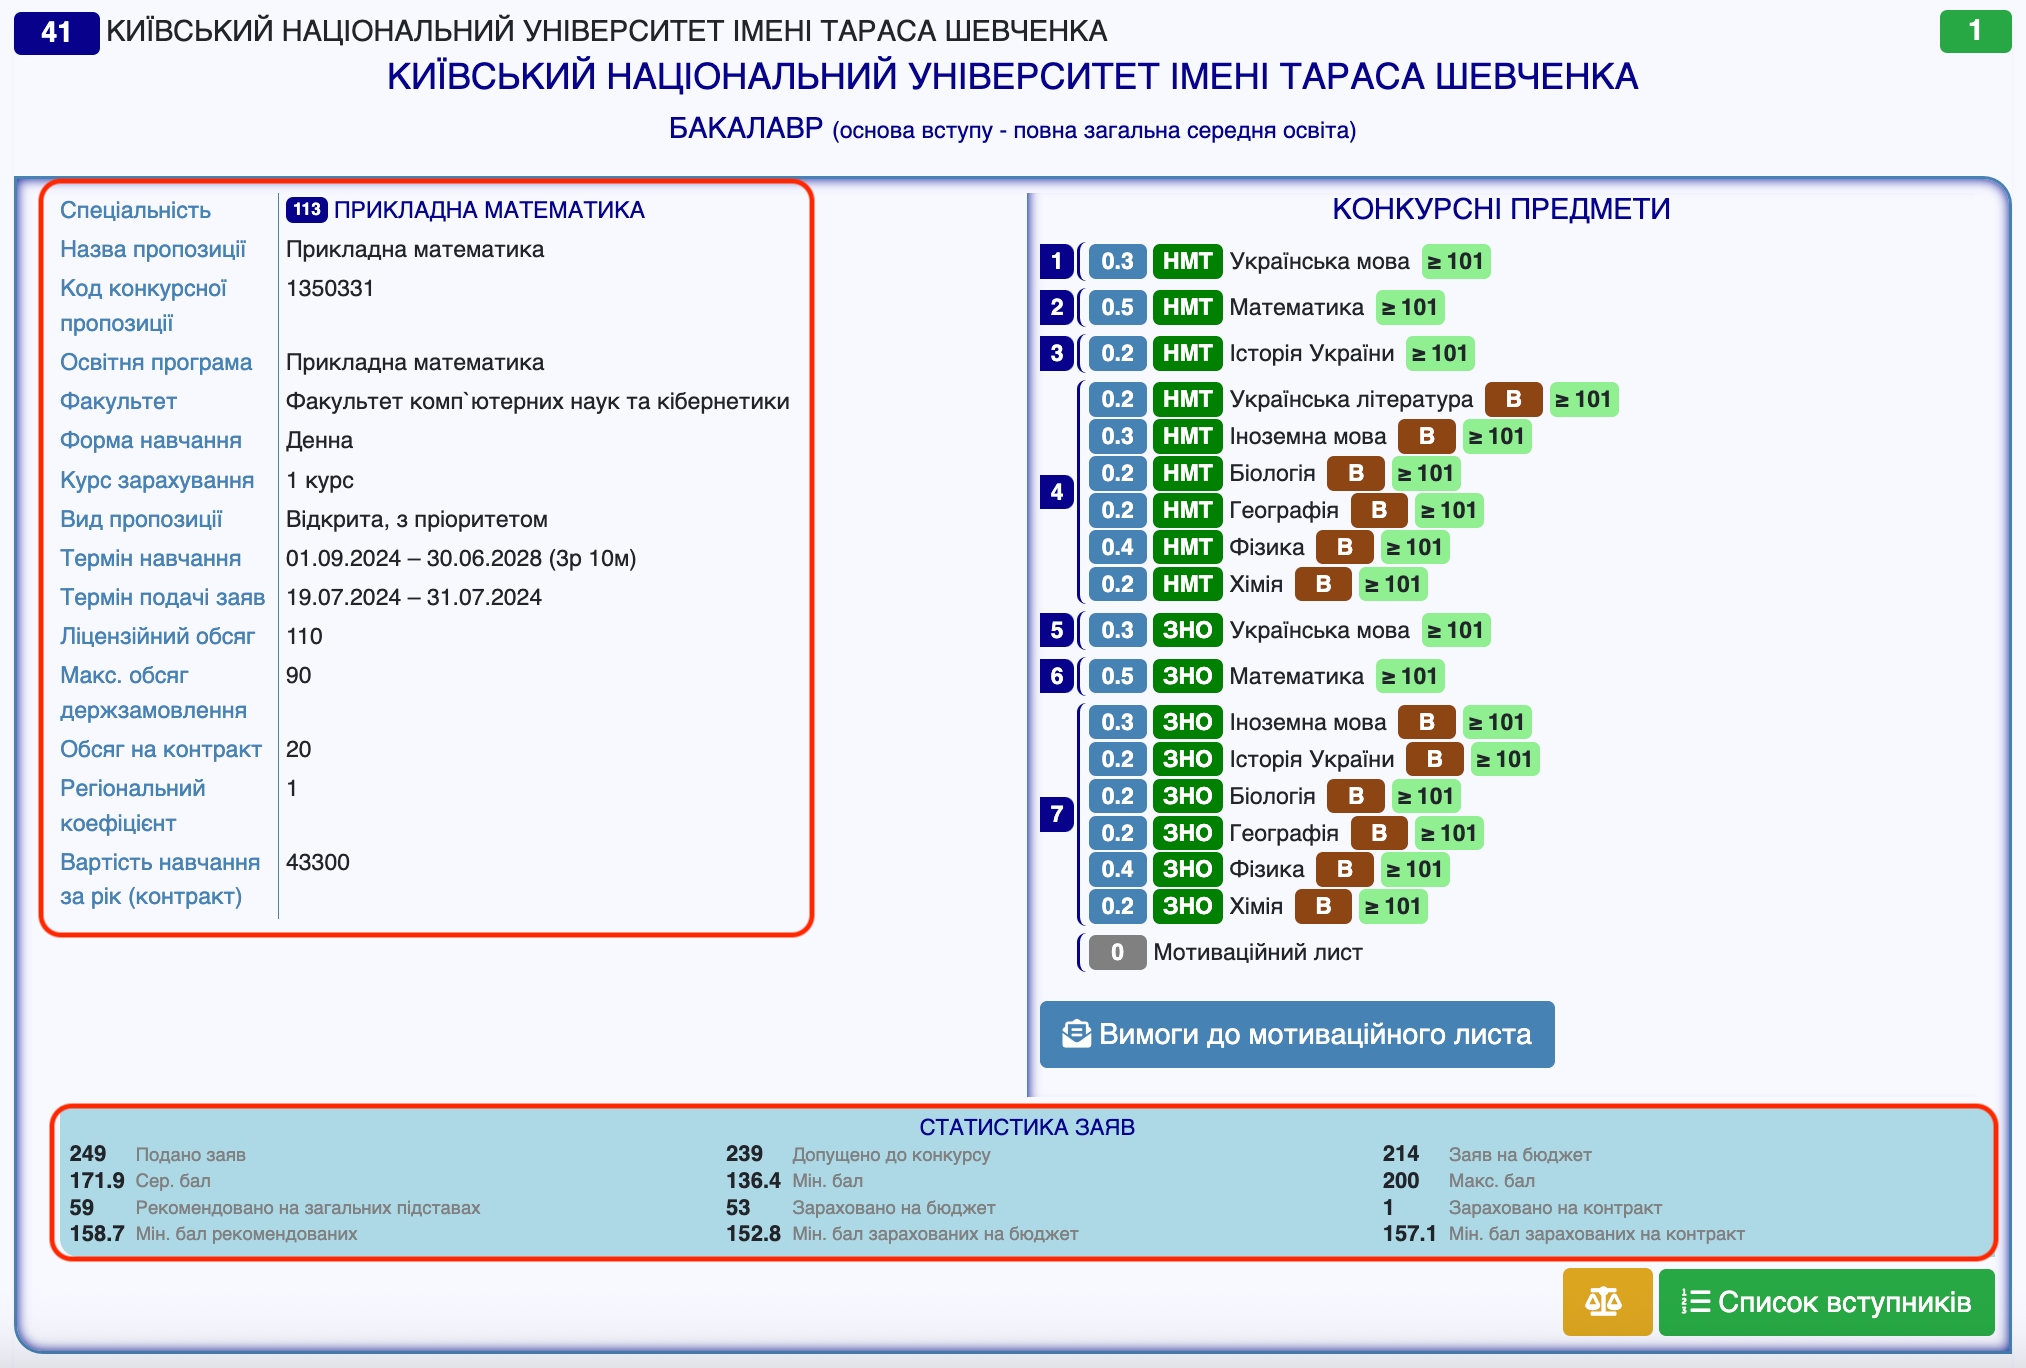Open Вимоги до мотиваційного листа requirements
The width and height of the screenshot is (2026, 1368).
coord(1297,1034)
